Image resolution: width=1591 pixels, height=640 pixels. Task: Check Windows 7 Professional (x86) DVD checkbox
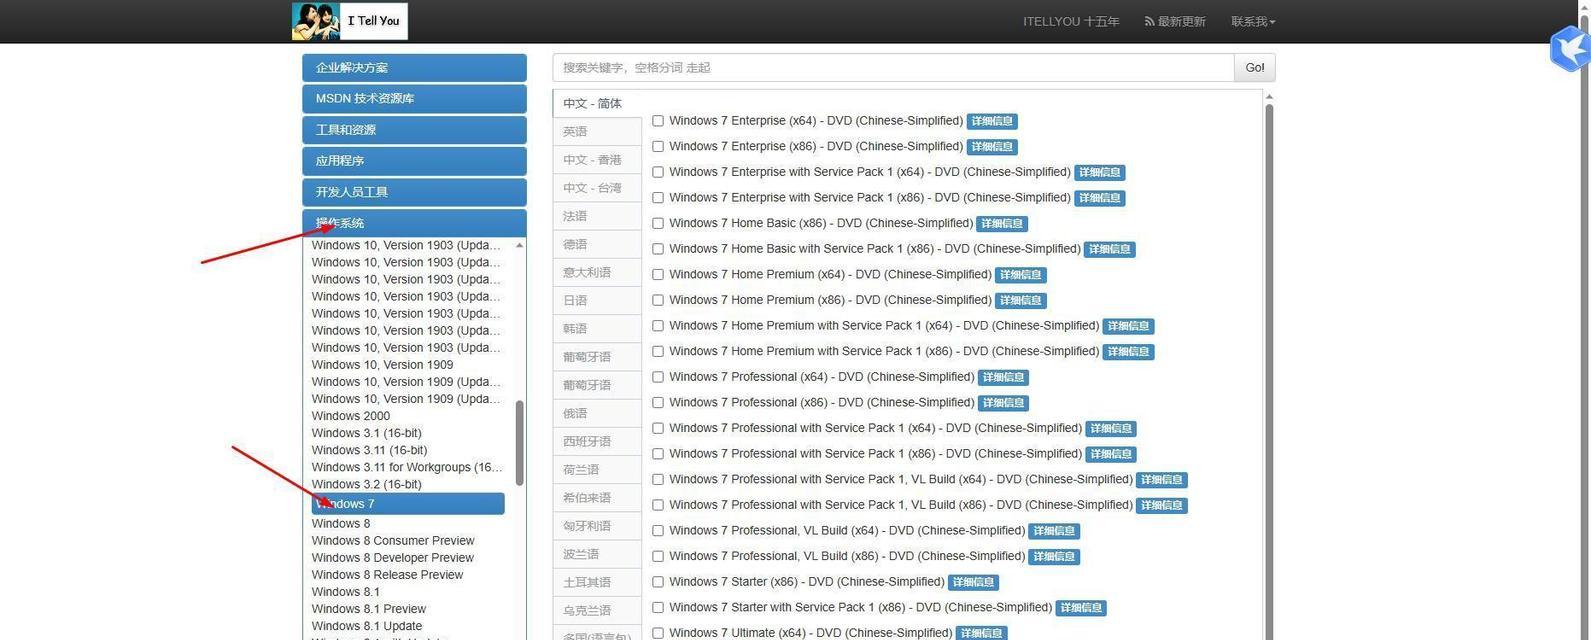658,402
